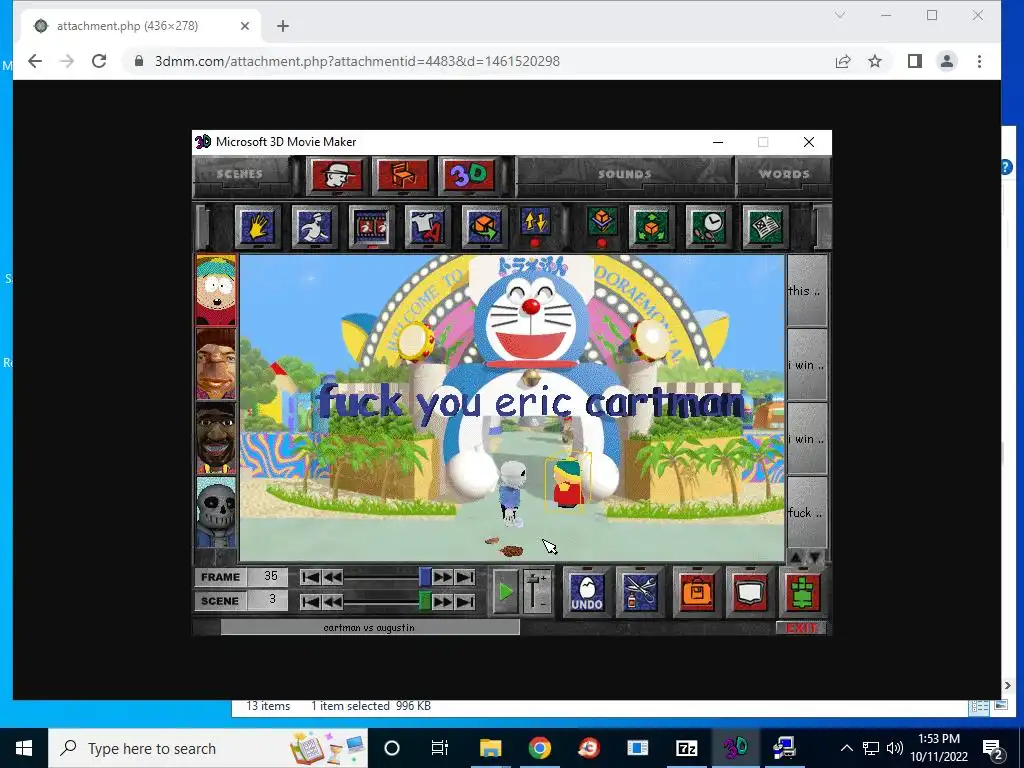The height and width of the screenshot is (768, 1024).
Task: Select the running figure action tool
Action: click(314, 227)
